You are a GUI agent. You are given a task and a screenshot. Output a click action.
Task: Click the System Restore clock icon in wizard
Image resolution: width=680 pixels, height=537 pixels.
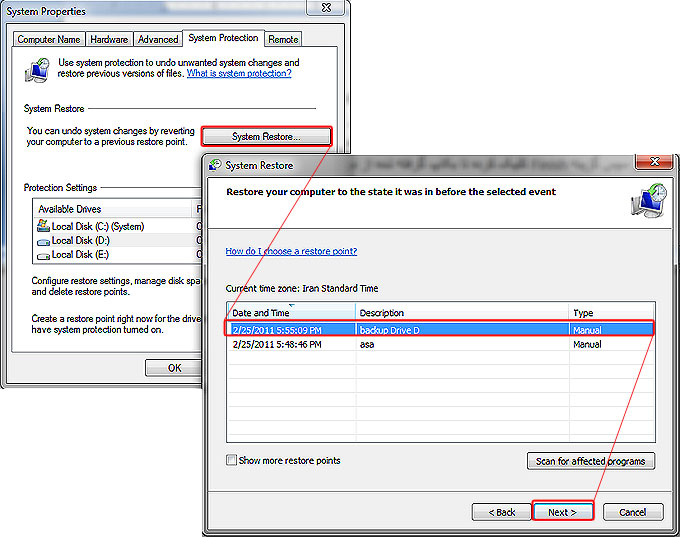(x=646, y=201)
